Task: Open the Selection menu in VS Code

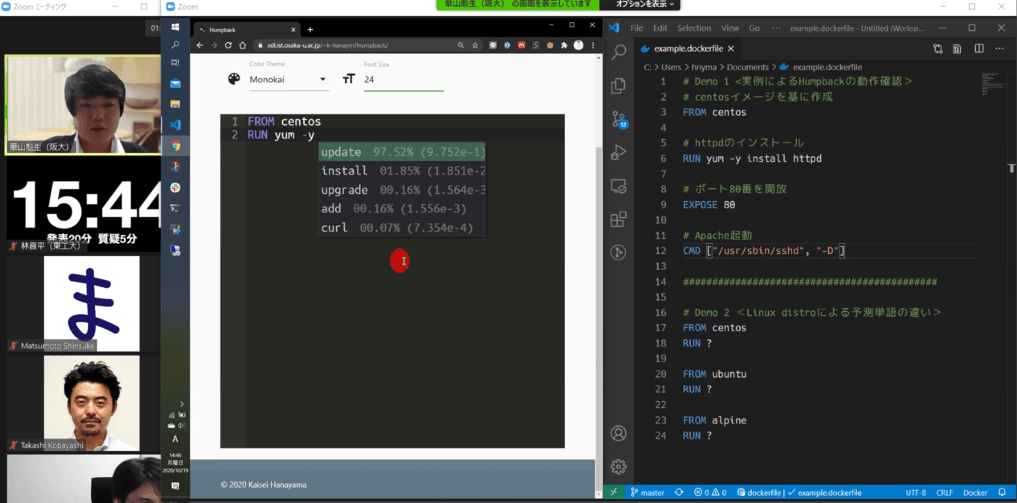Action: point(693,28)
